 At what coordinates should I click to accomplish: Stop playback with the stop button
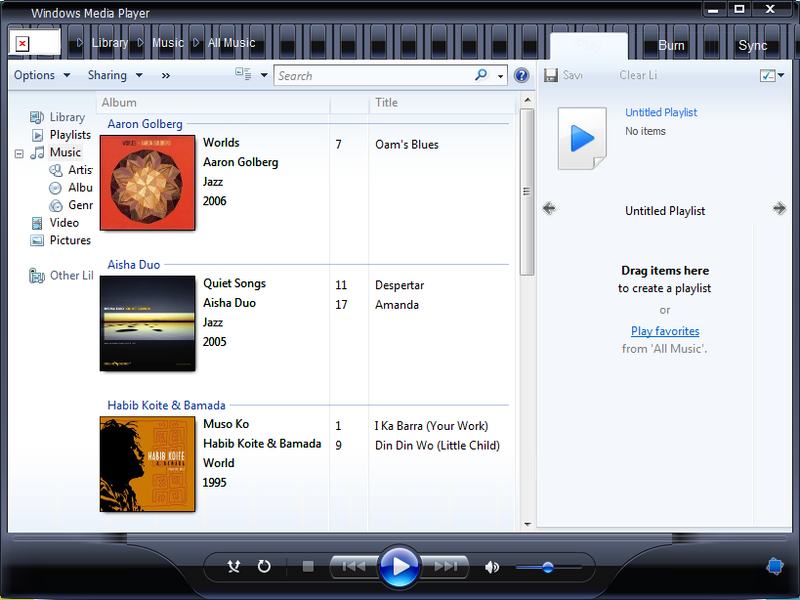click(x=308, y=566)
